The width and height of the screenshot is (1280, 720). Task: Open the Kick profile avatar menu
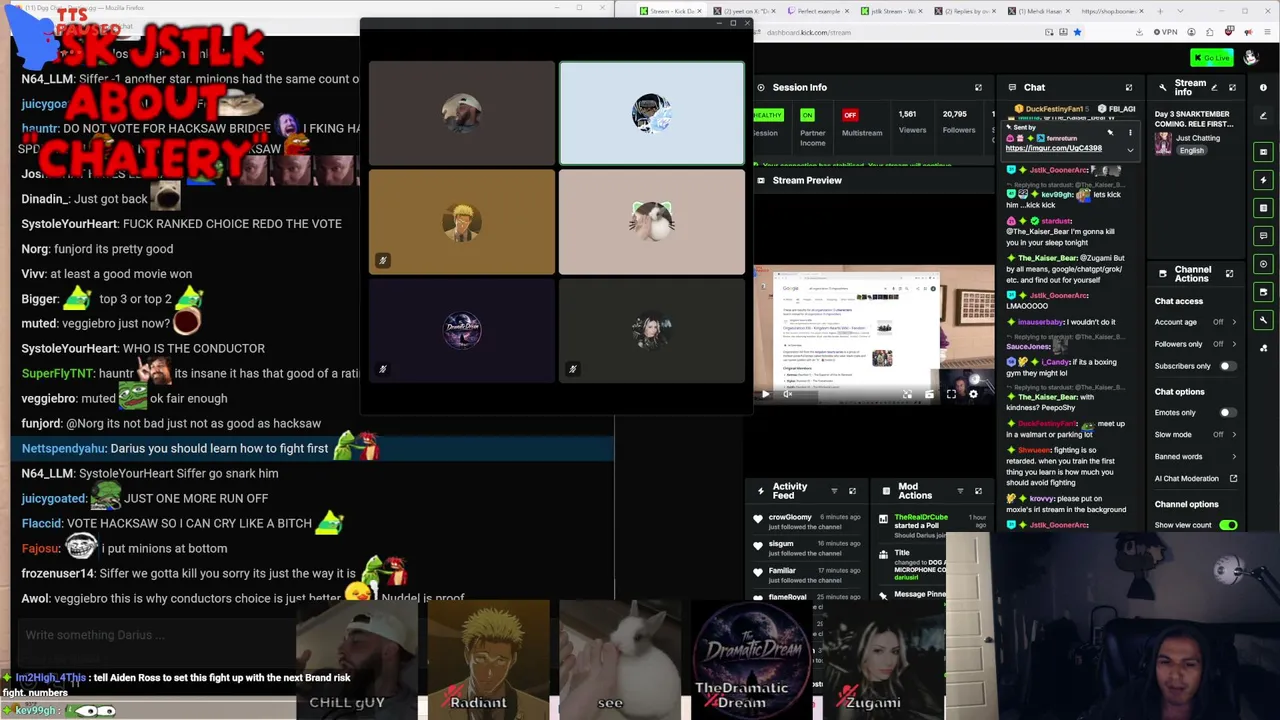point(1250,58)
